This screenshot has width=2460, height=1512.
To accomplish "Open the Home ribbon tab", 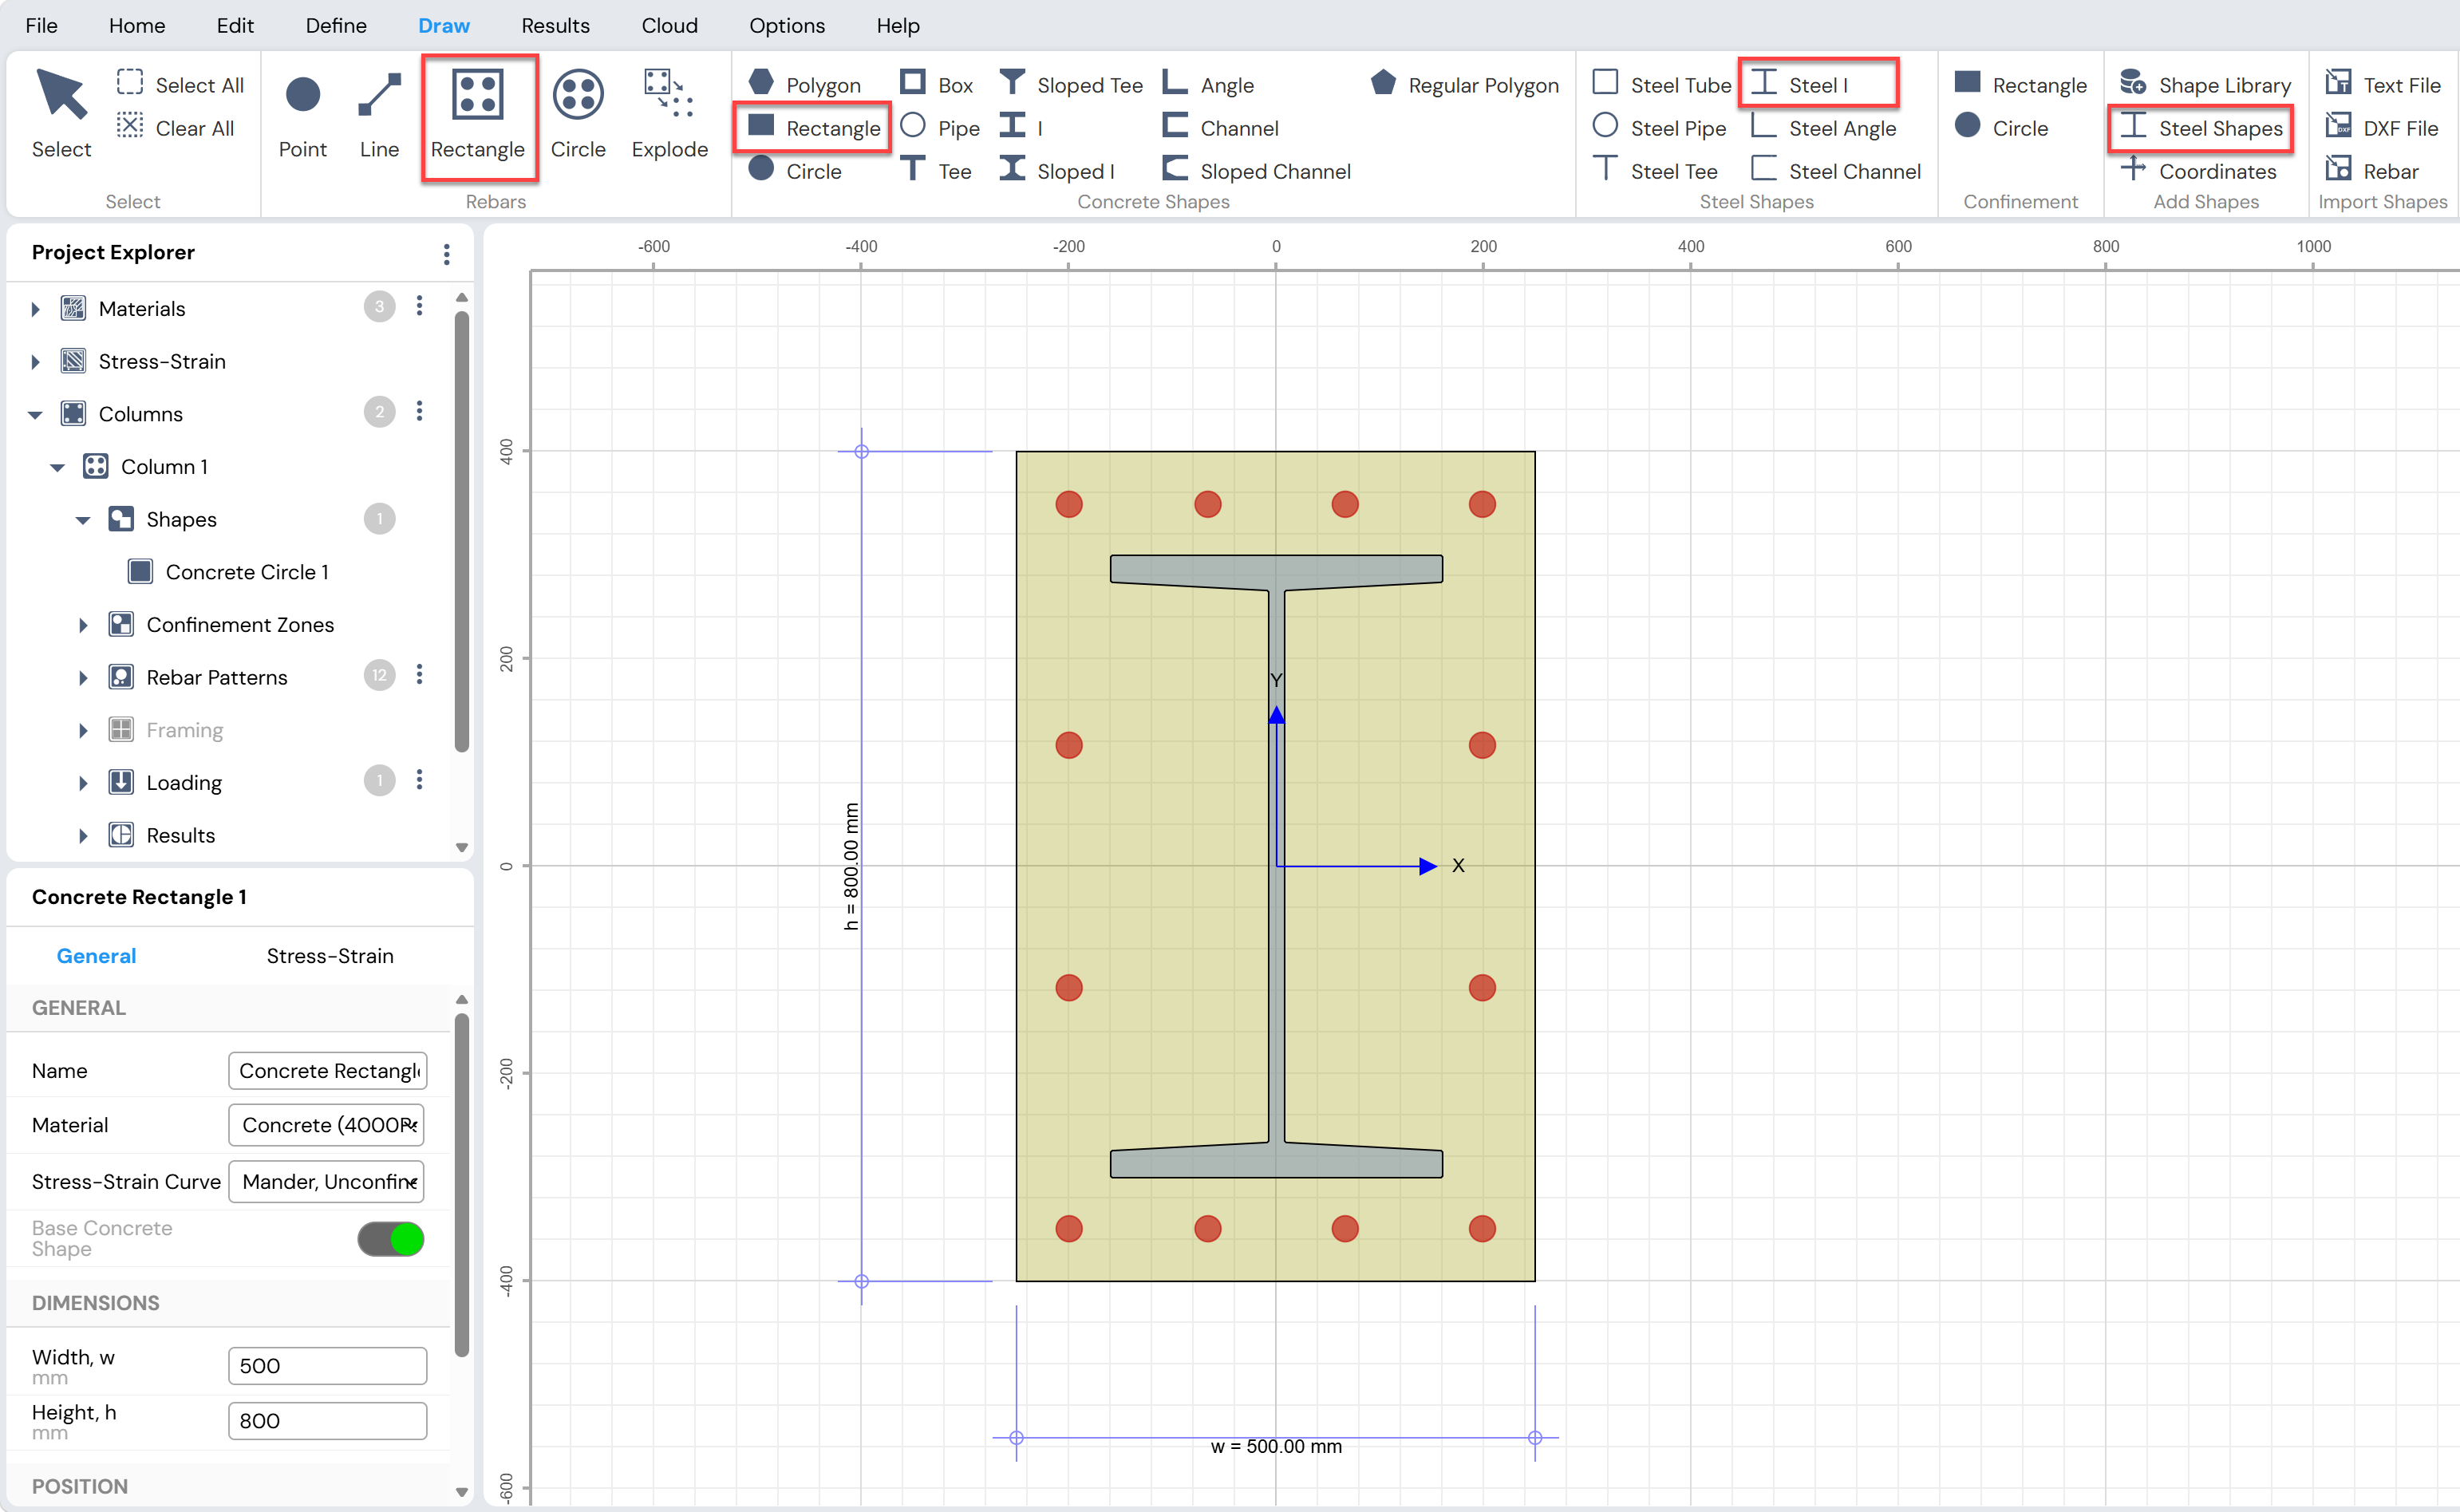I will 137,25.
